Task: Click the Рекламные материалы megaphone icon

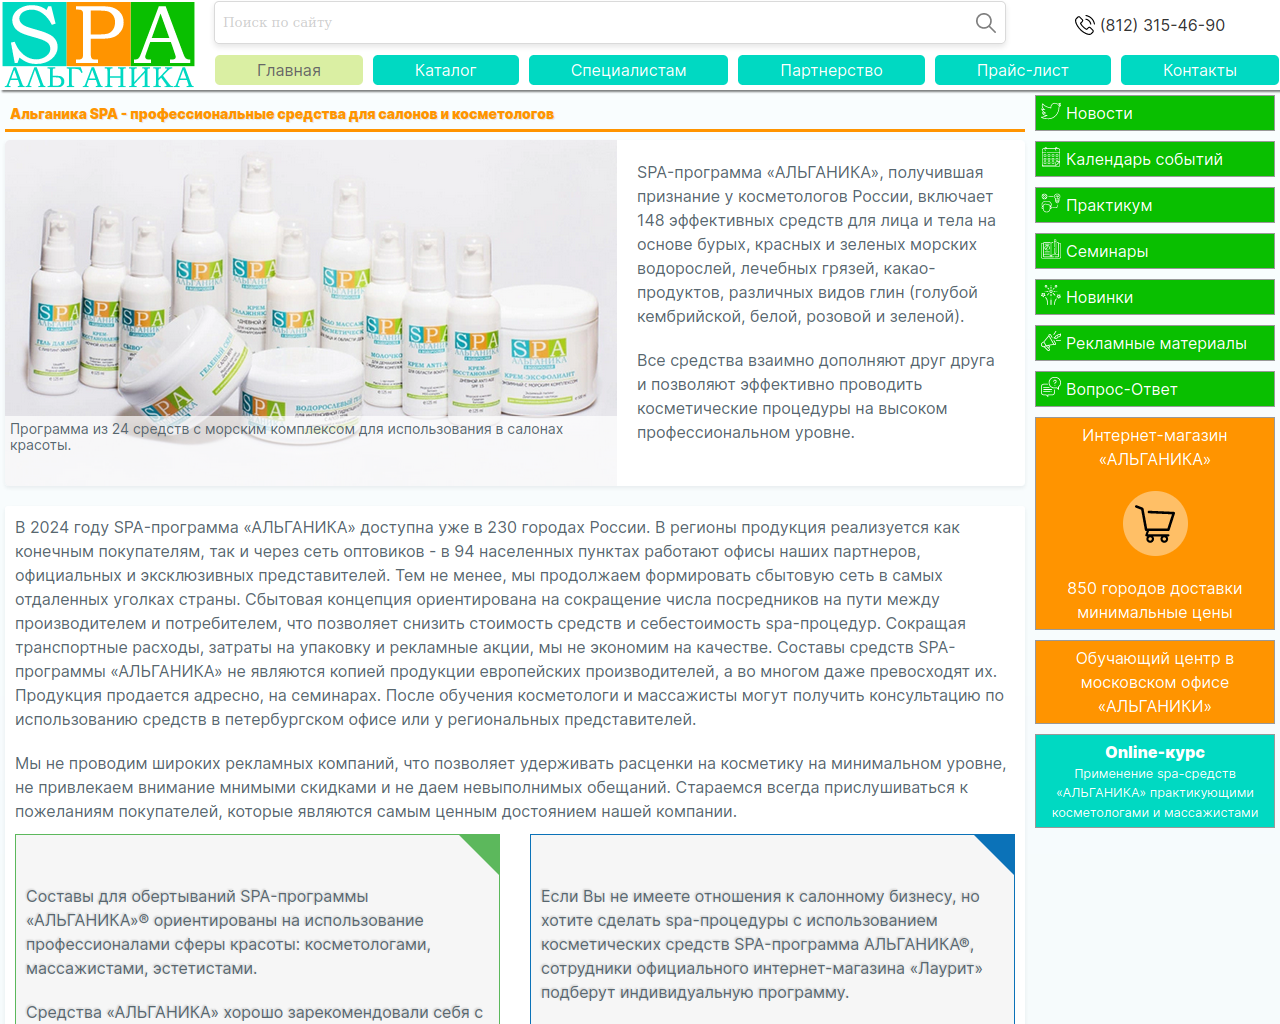Action: [x=1050, y=341]
